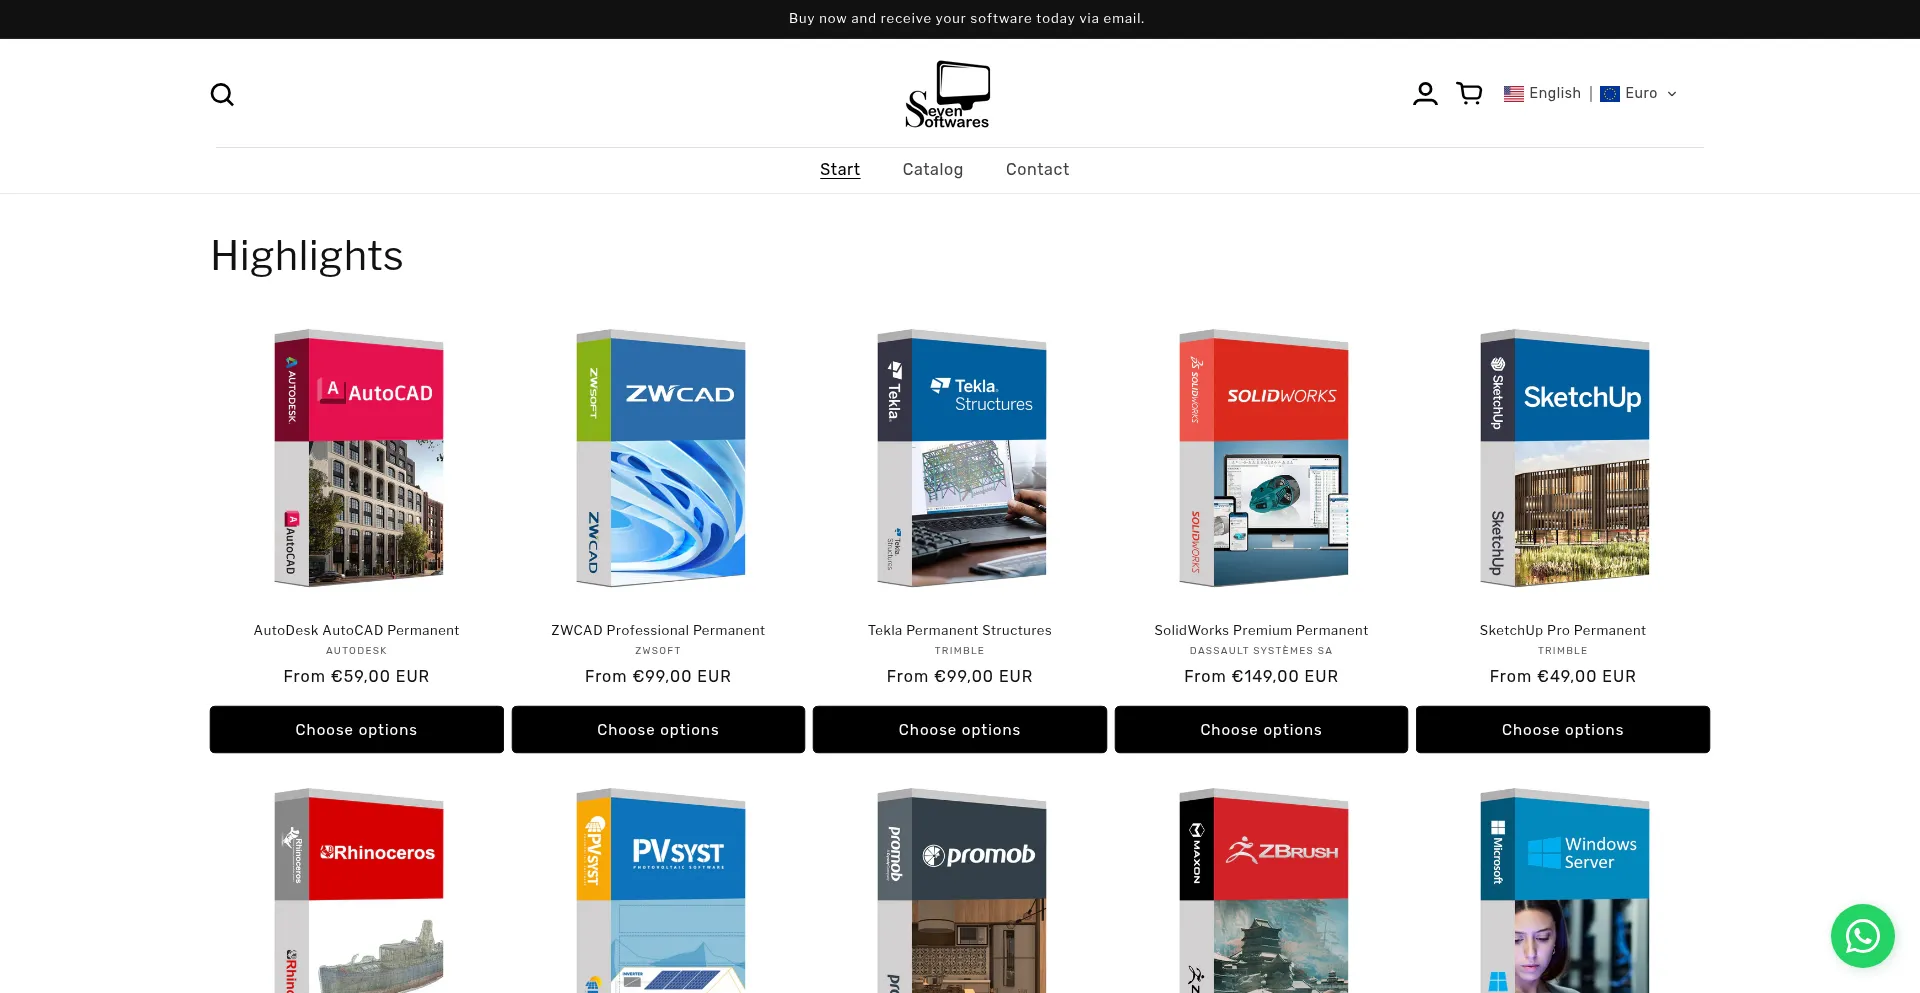Image resolution: width=1920 pixels, height=993 pixels.
Task: Open WhatsApp chat bubble
Action: coord(1862,936)
